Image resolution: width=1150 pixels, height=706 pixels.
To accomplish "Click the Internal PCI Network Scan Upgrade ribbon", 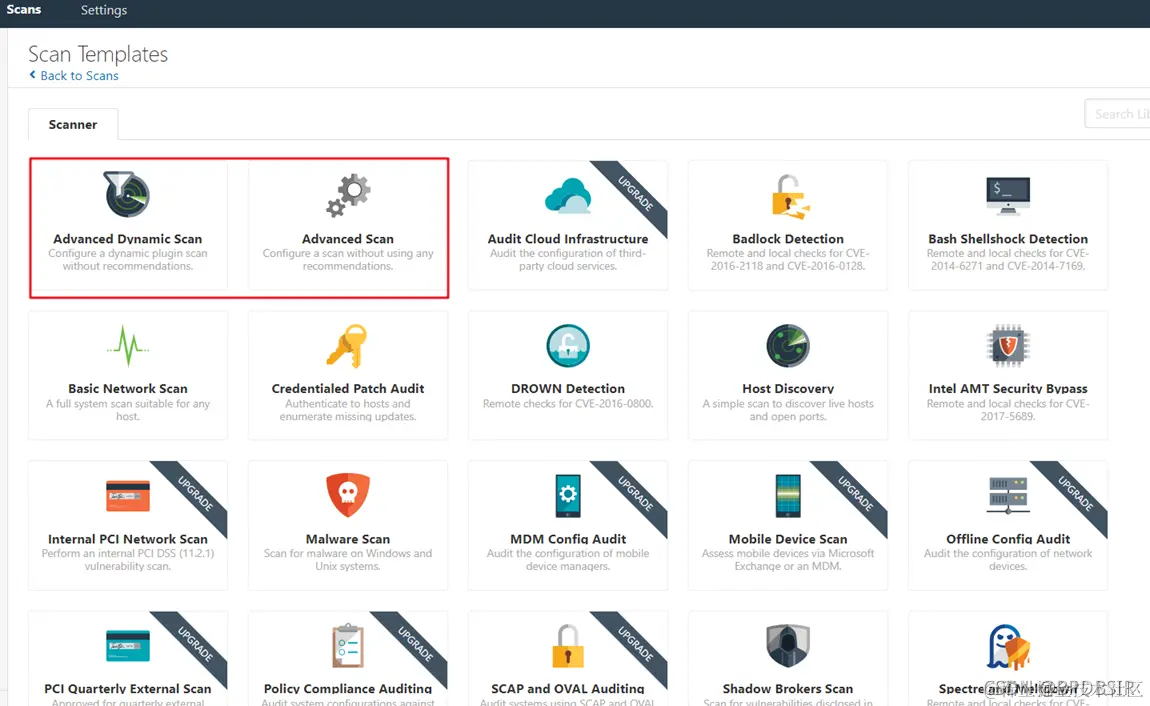I will pos(195,493).
